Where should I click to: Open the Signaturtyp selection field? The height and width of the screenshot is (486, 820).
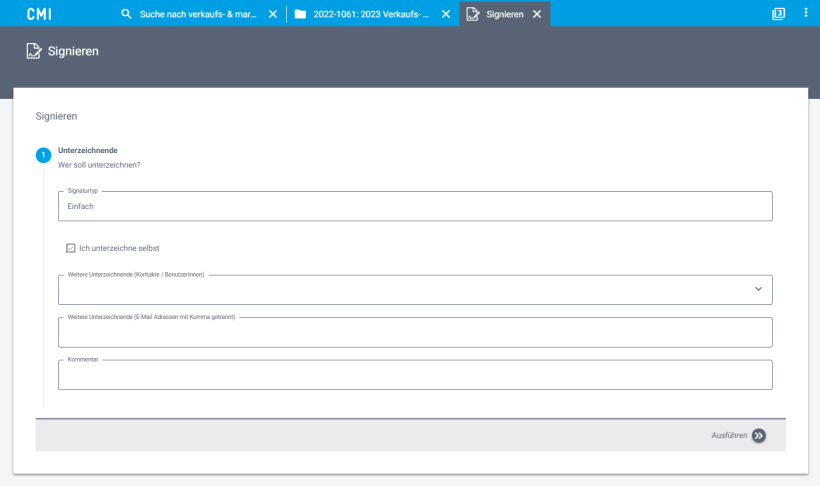pos(415,206)
